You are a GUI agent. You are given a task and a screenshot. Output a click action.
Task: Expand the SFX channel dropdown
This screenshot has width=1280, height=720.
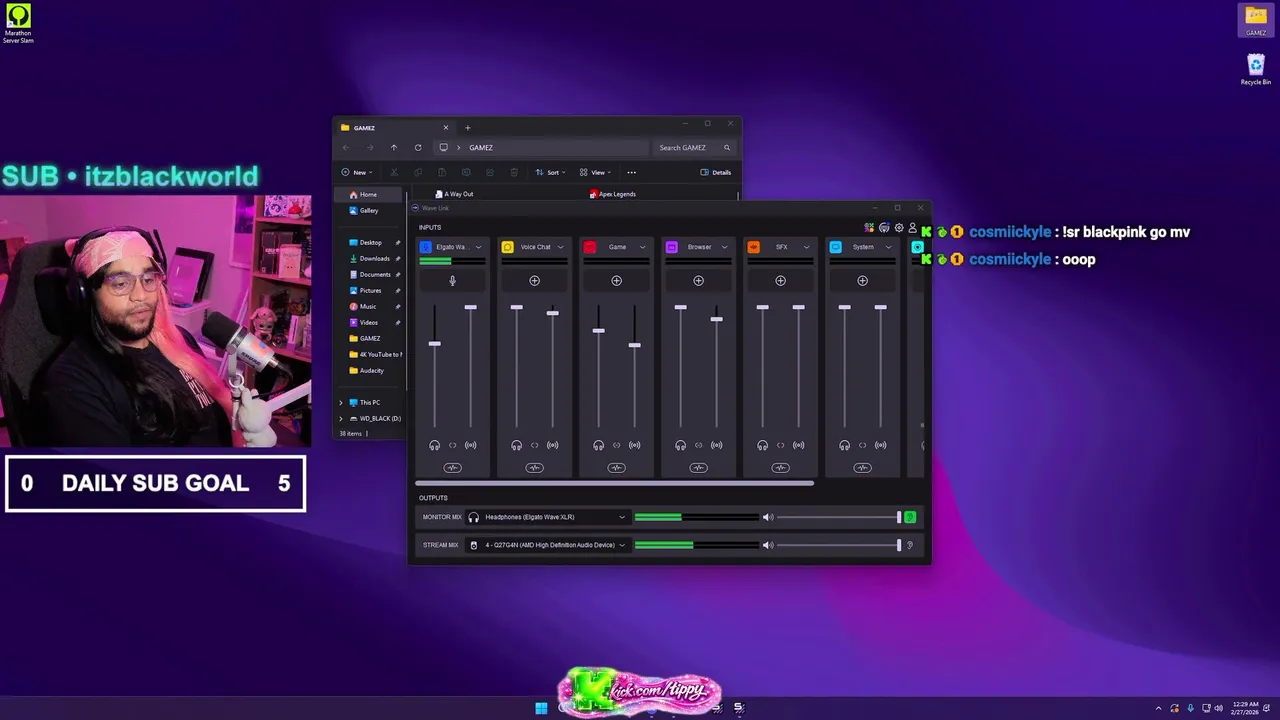pyautogui.click(x=806, y=247)
